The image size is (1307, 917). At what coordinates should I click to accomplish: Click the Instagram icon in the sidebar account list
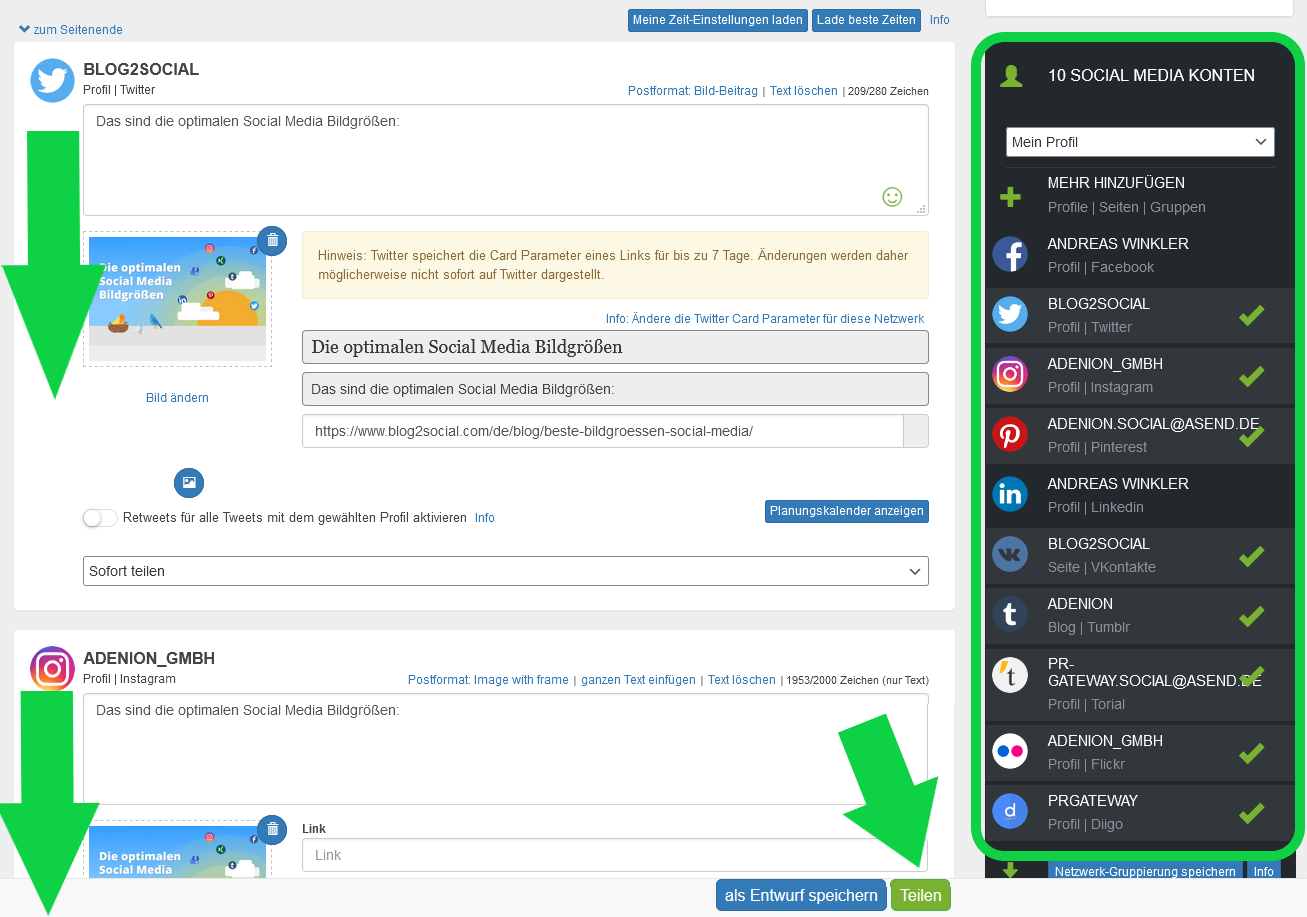(1010, 374)
